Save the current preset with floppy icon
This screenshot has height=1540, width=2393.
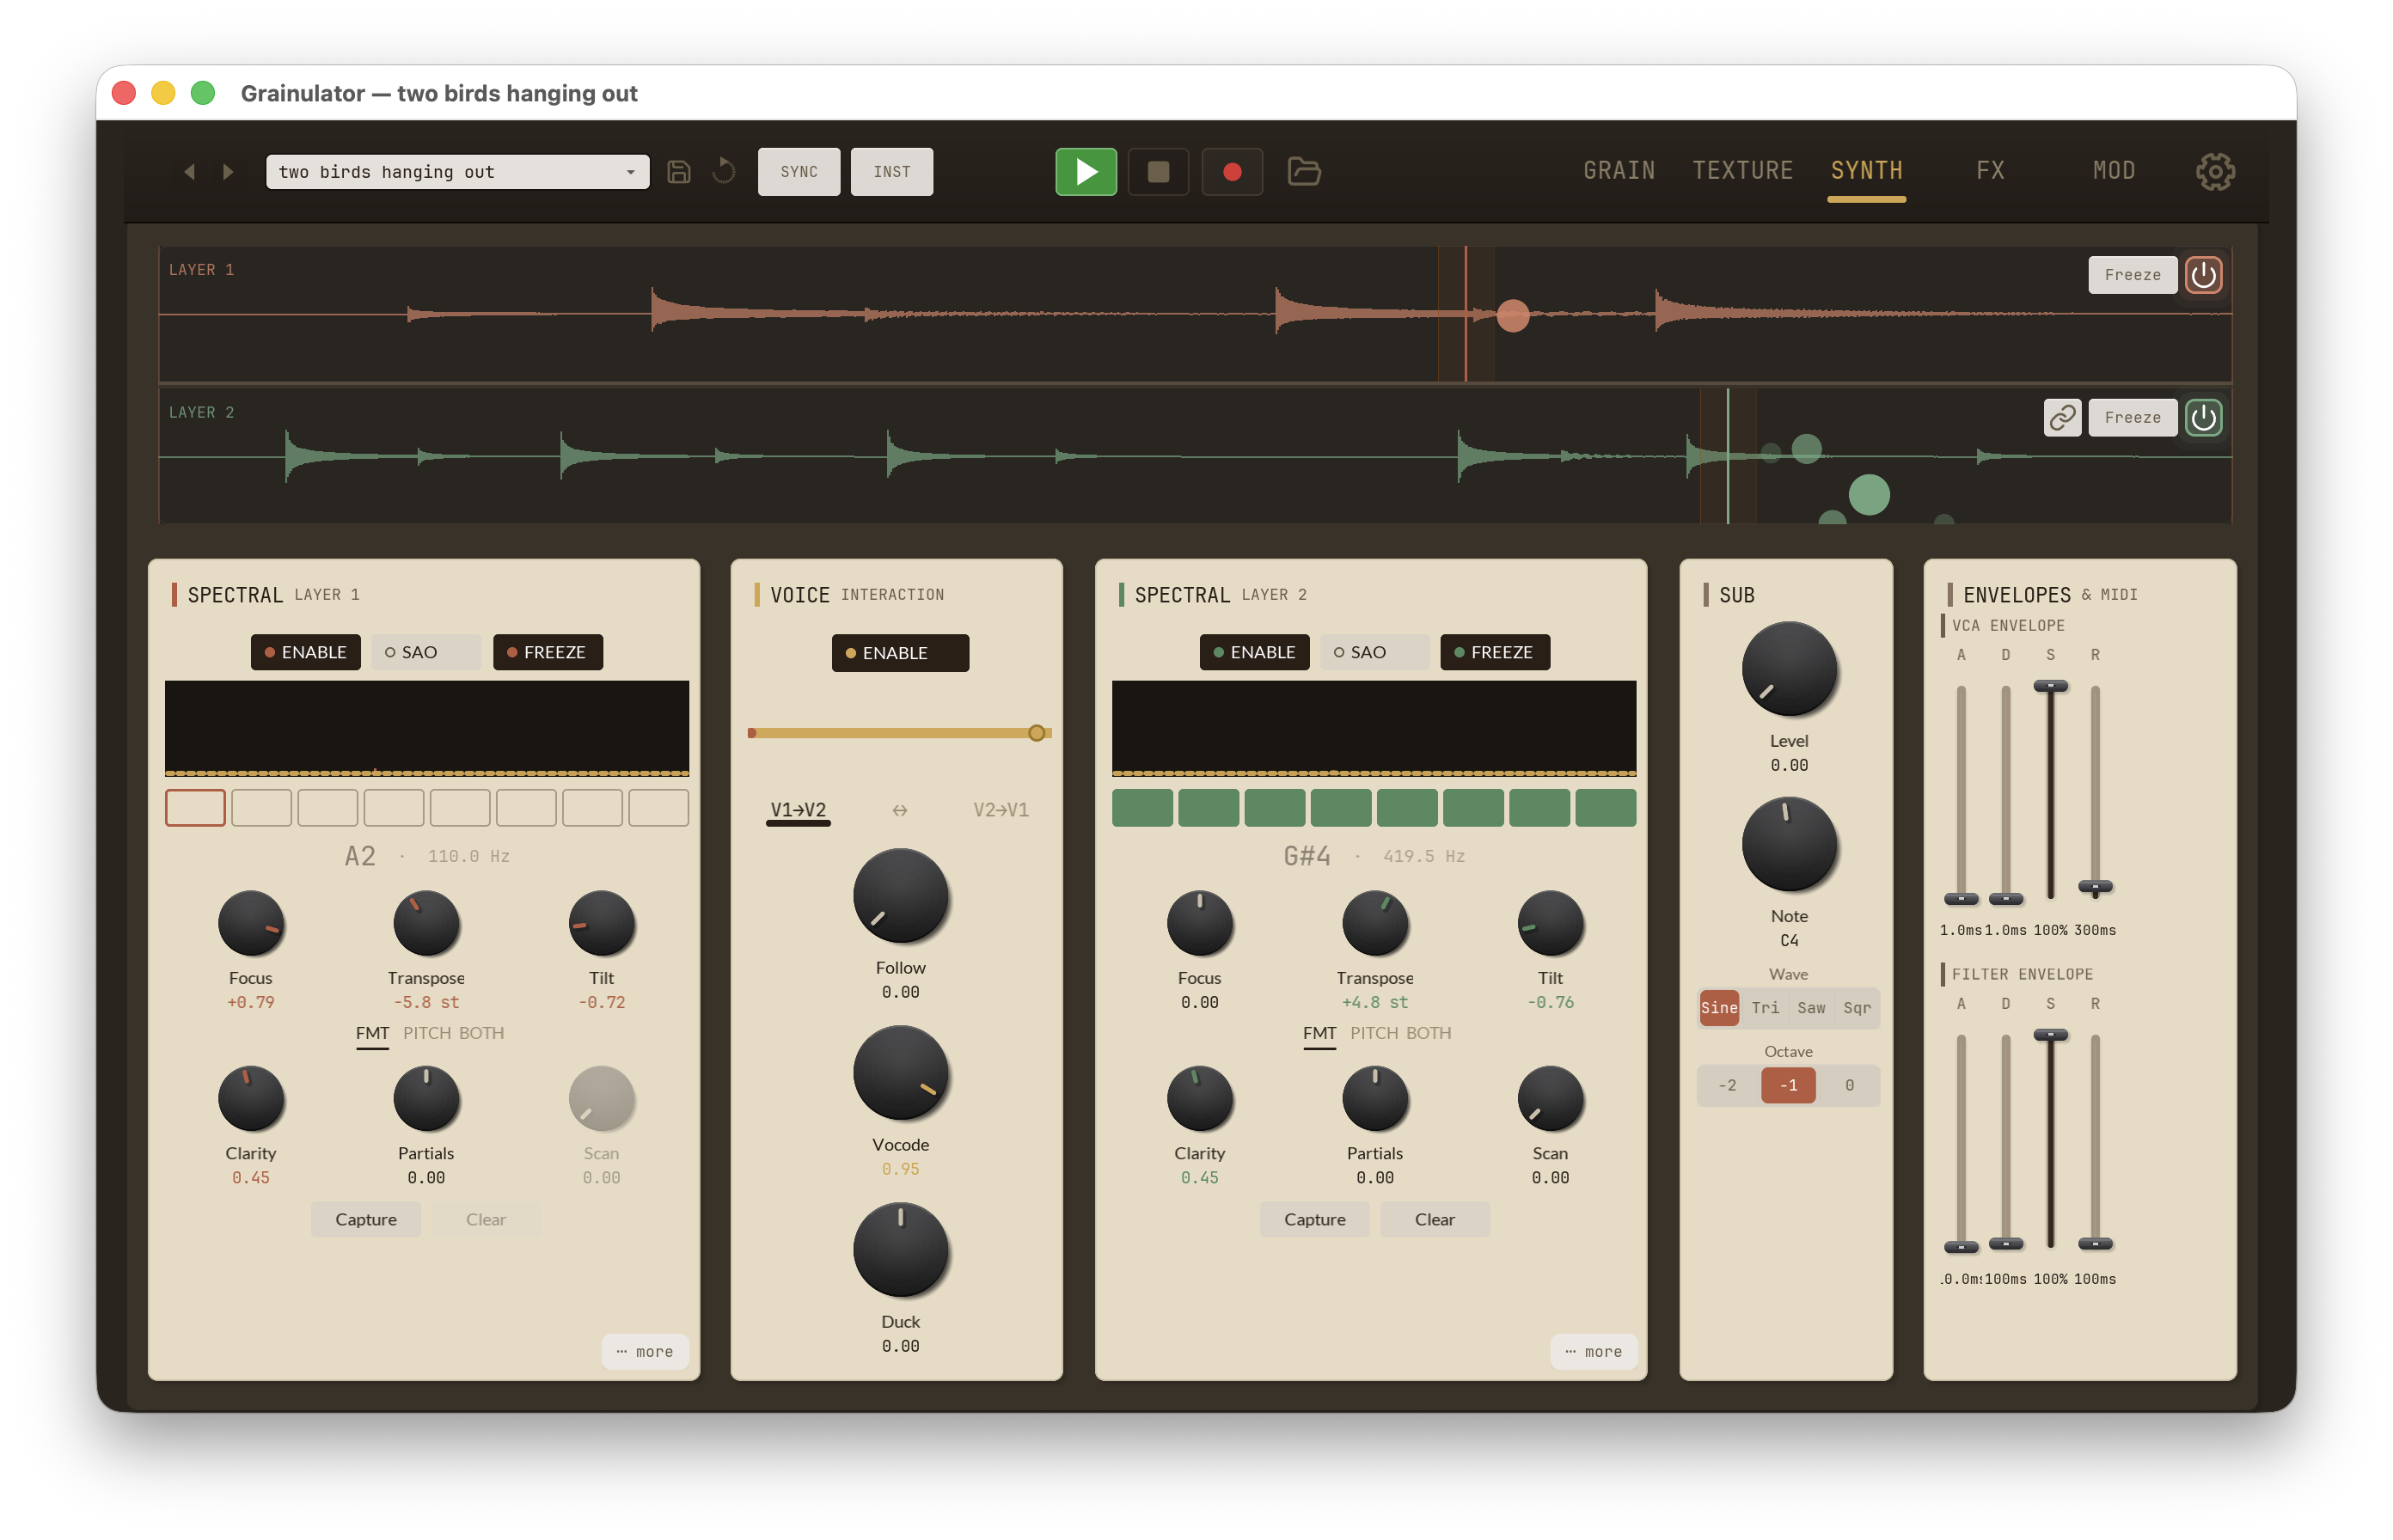click(679, 172)
